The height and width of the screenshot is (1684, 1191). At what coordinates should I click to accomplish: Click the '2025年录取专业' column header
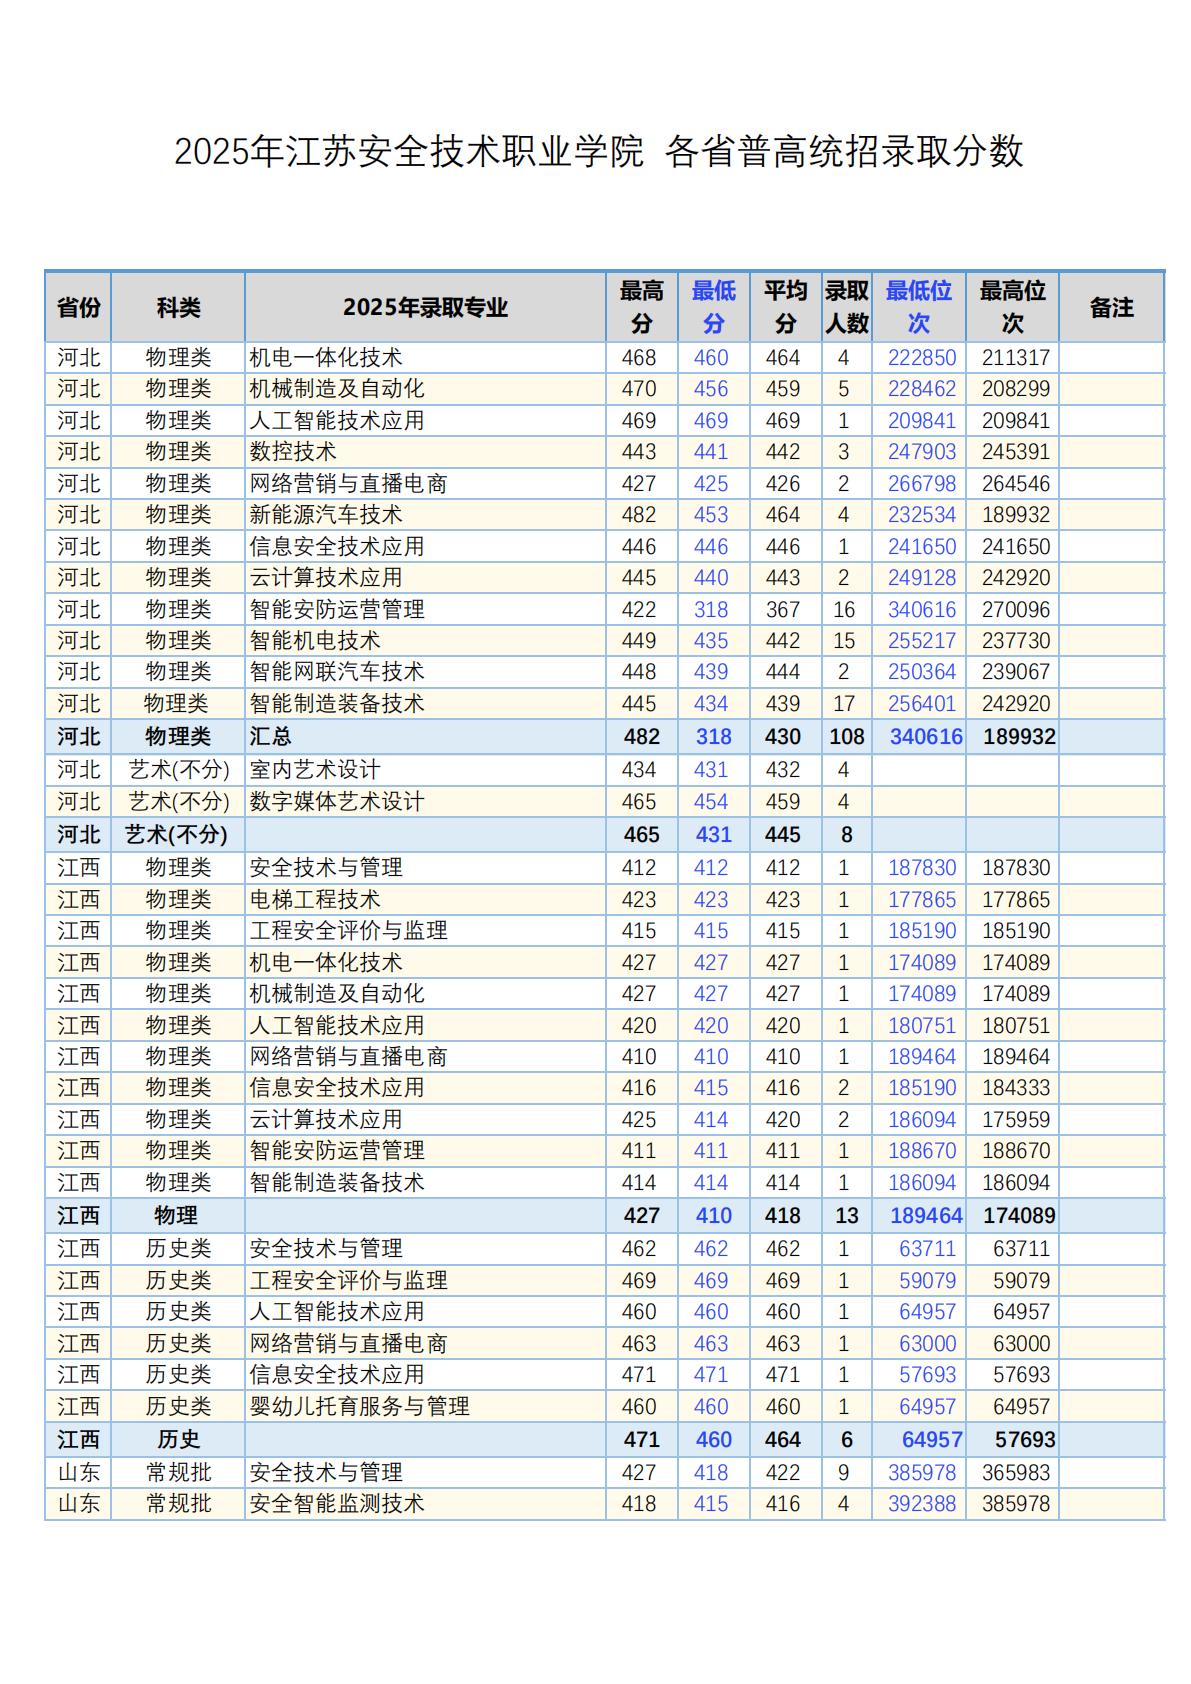point(426,307)
